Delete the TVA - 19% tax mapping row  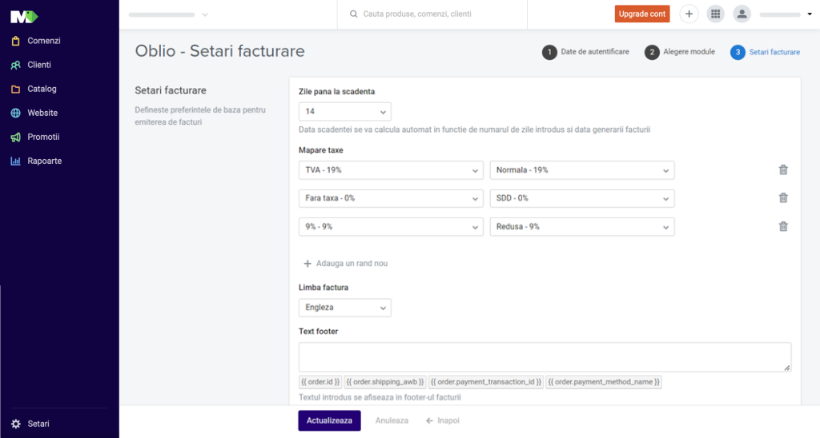pyautogui.click(x=783, y=170)
